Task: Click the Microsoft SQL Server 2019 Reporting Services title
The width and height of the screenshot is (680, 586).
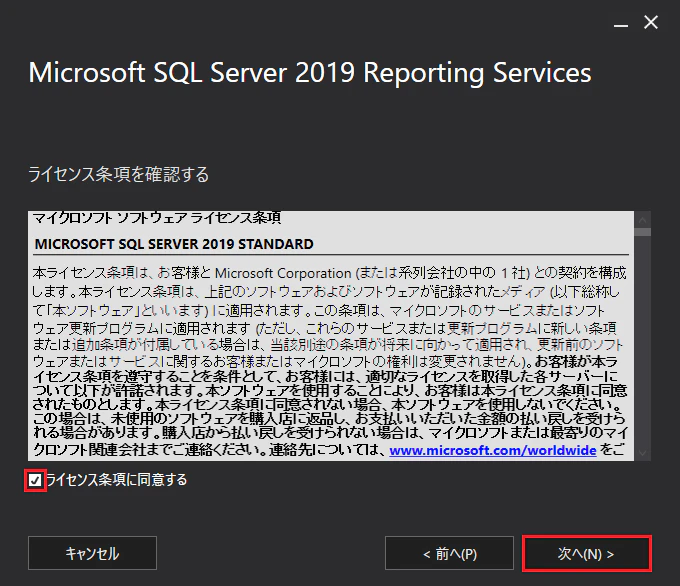Action: (x=310, y=72)
